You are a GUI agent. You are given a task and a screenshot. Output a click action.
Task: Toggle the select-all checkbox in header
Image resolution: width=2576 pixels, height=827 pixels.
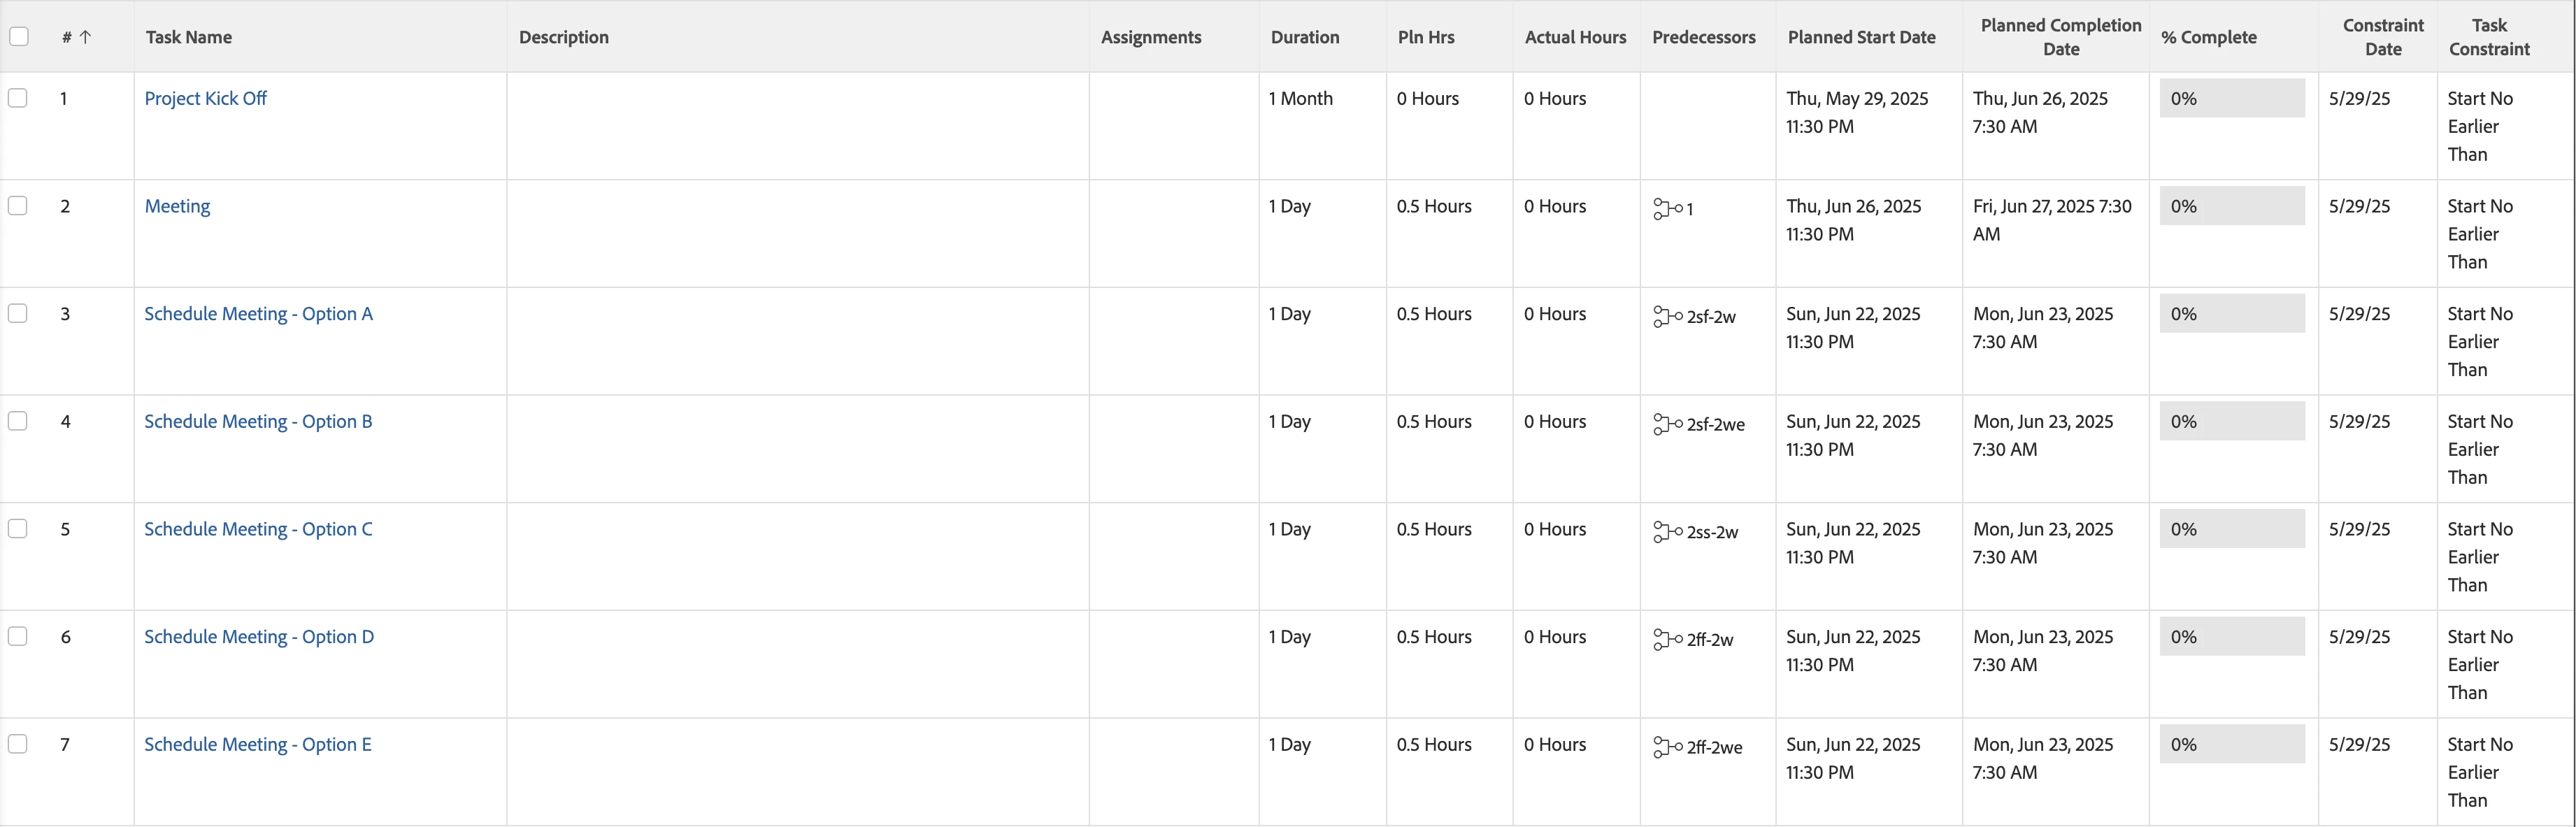tap(19, 37)
